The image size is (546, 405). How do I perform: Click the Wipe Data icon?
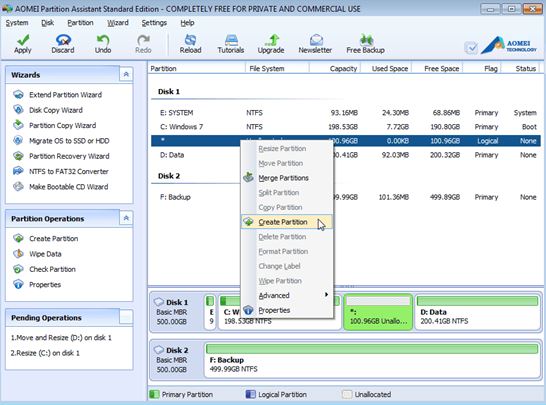pos(18,254)
